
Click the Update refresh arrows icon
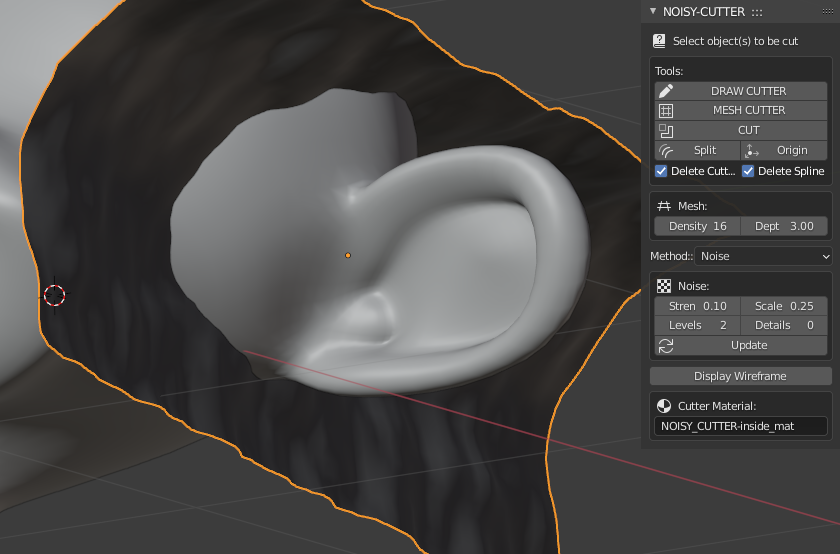666,346
